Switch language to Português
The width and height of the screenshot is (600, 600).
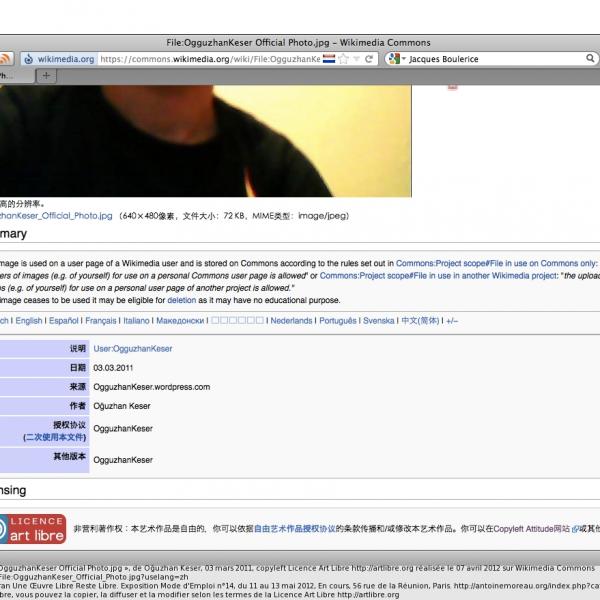[x=338, y=321]
